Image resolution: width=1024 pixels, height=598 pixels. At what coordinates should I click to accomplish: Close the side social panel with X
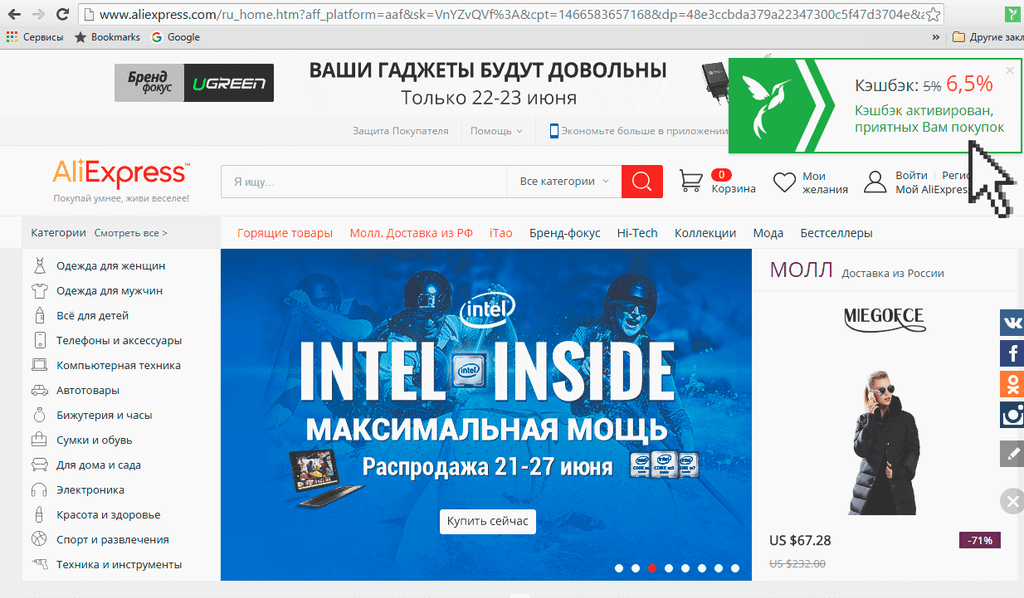point(1012,501)
